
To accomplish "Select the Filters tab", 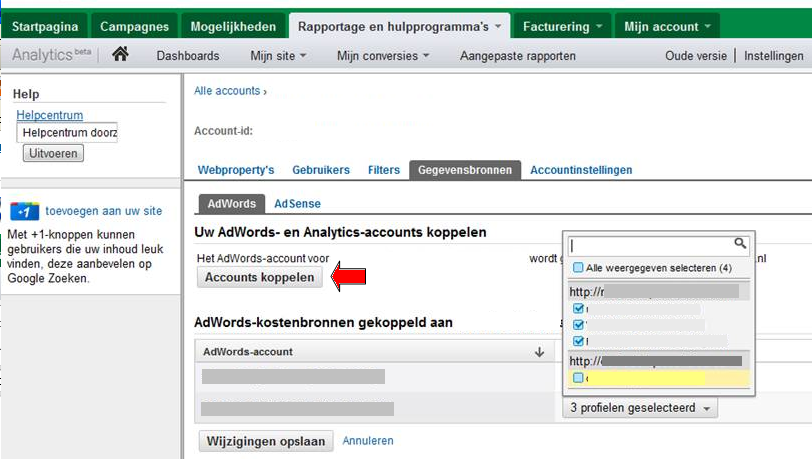I will coord(383,170).
